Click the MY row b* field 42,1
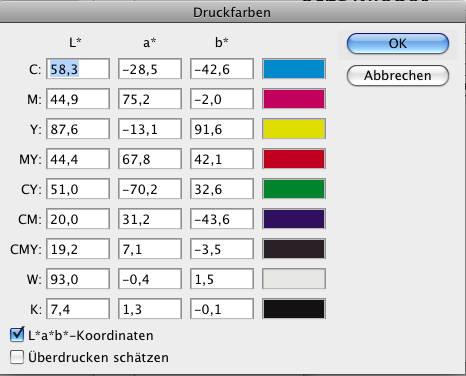 click(x=222, y=159)
